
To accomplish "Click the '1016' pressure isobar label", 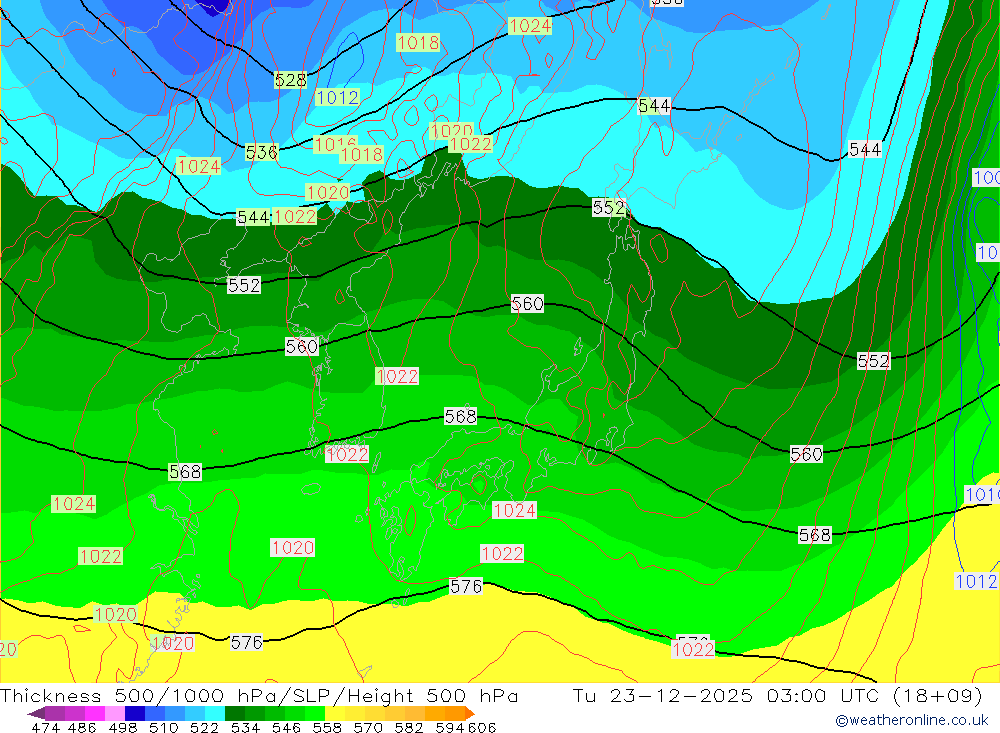I will pyautogui.click(x=335, y=144).
